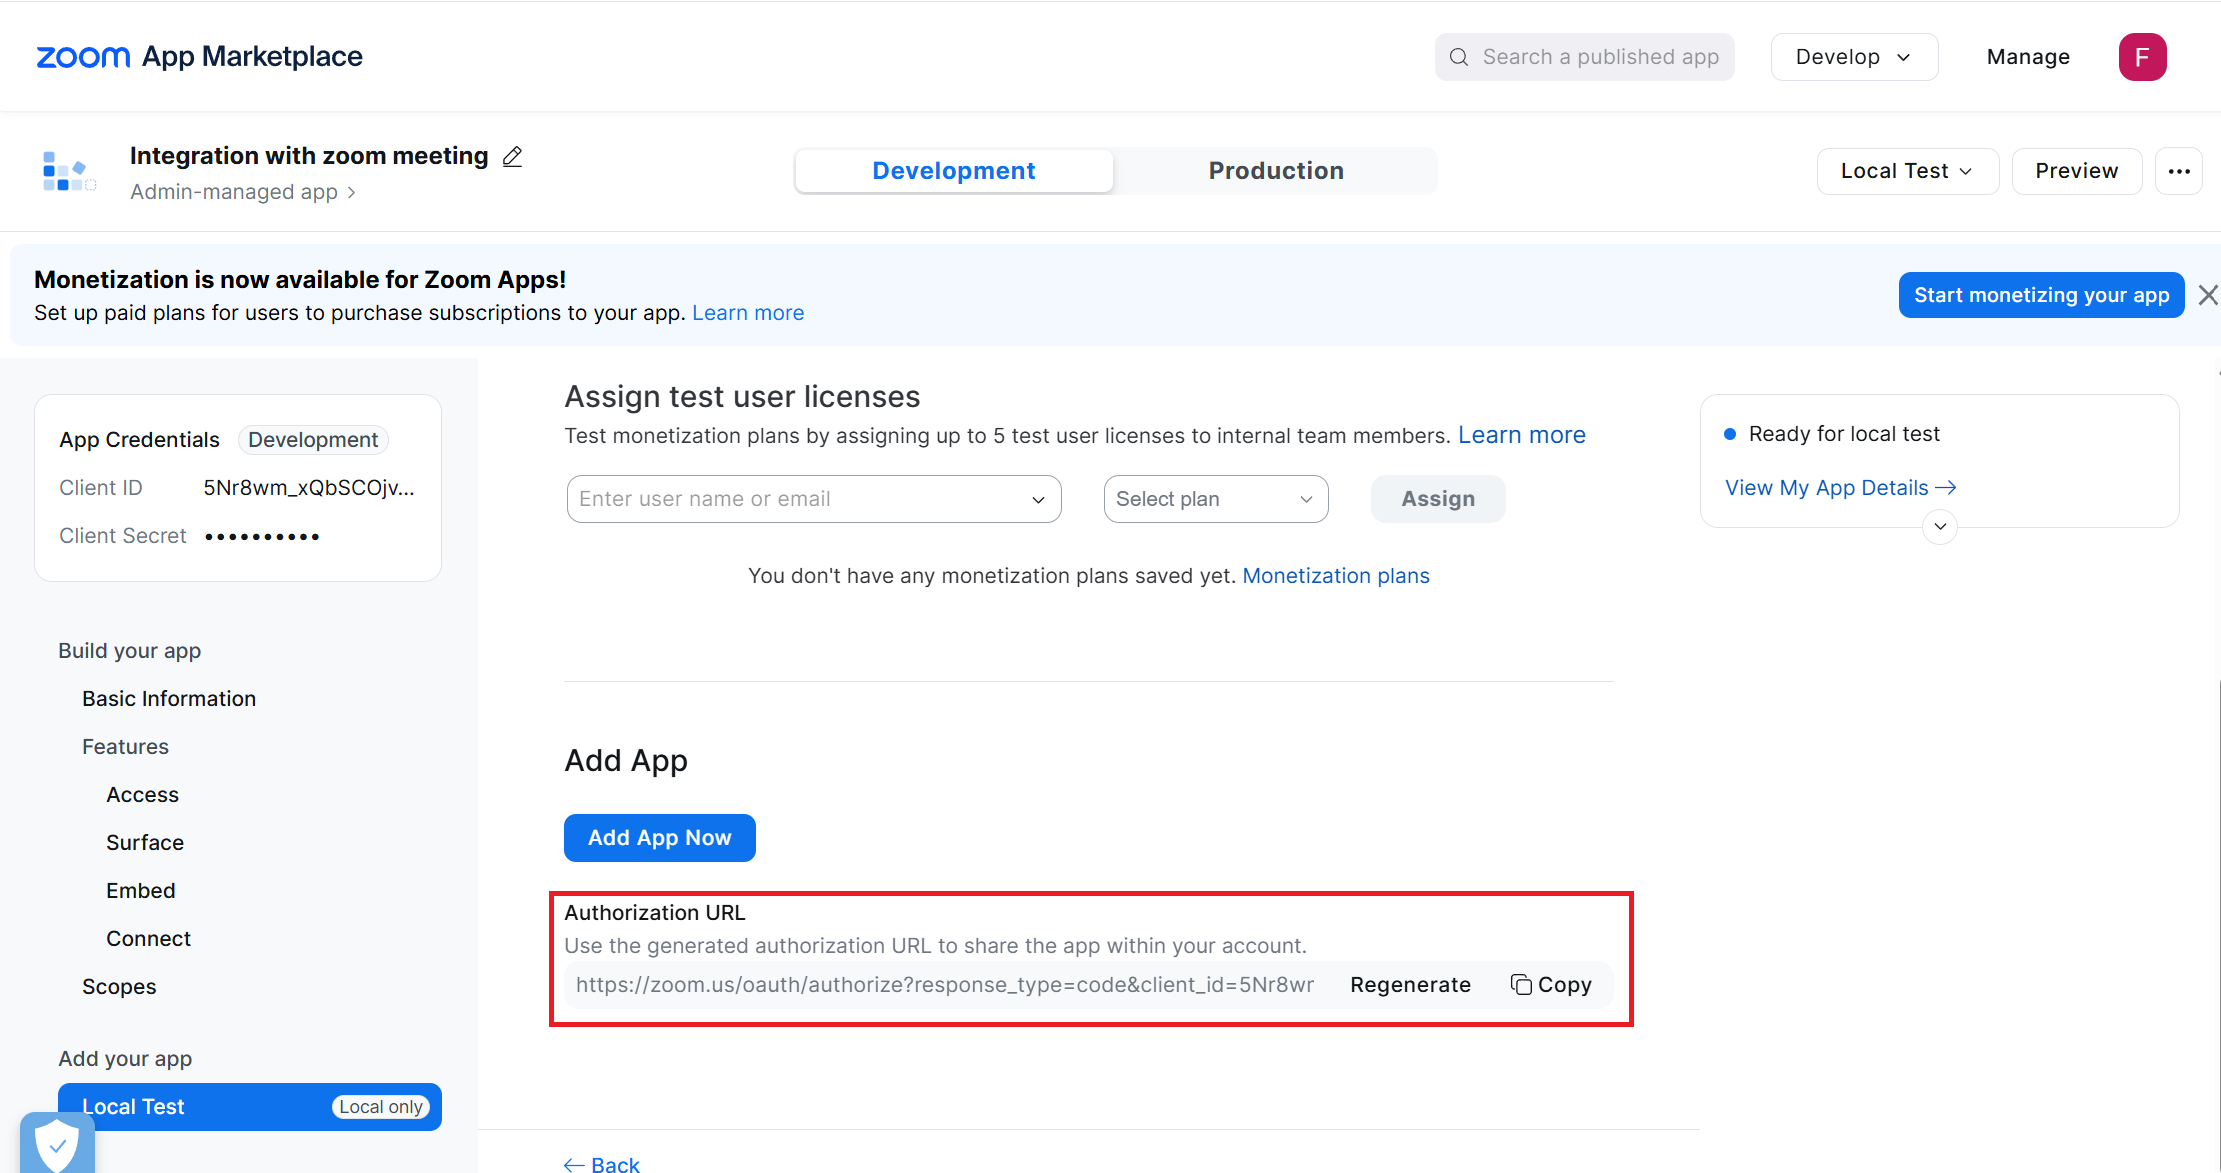
Task: Click the Back arrow icon
Action: pos(574,1164)
